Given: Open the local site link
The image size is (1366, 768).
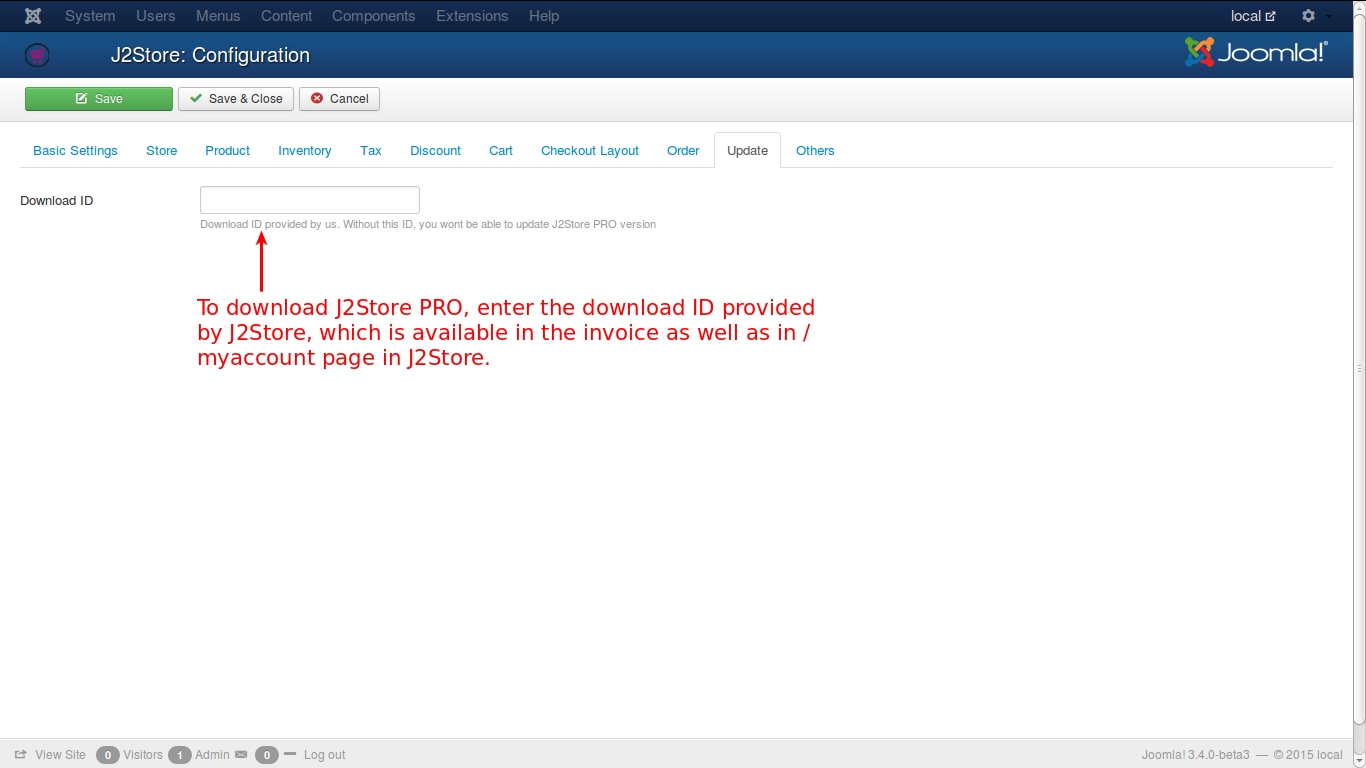Looking at the screenshot, I should pos(1253,16).
